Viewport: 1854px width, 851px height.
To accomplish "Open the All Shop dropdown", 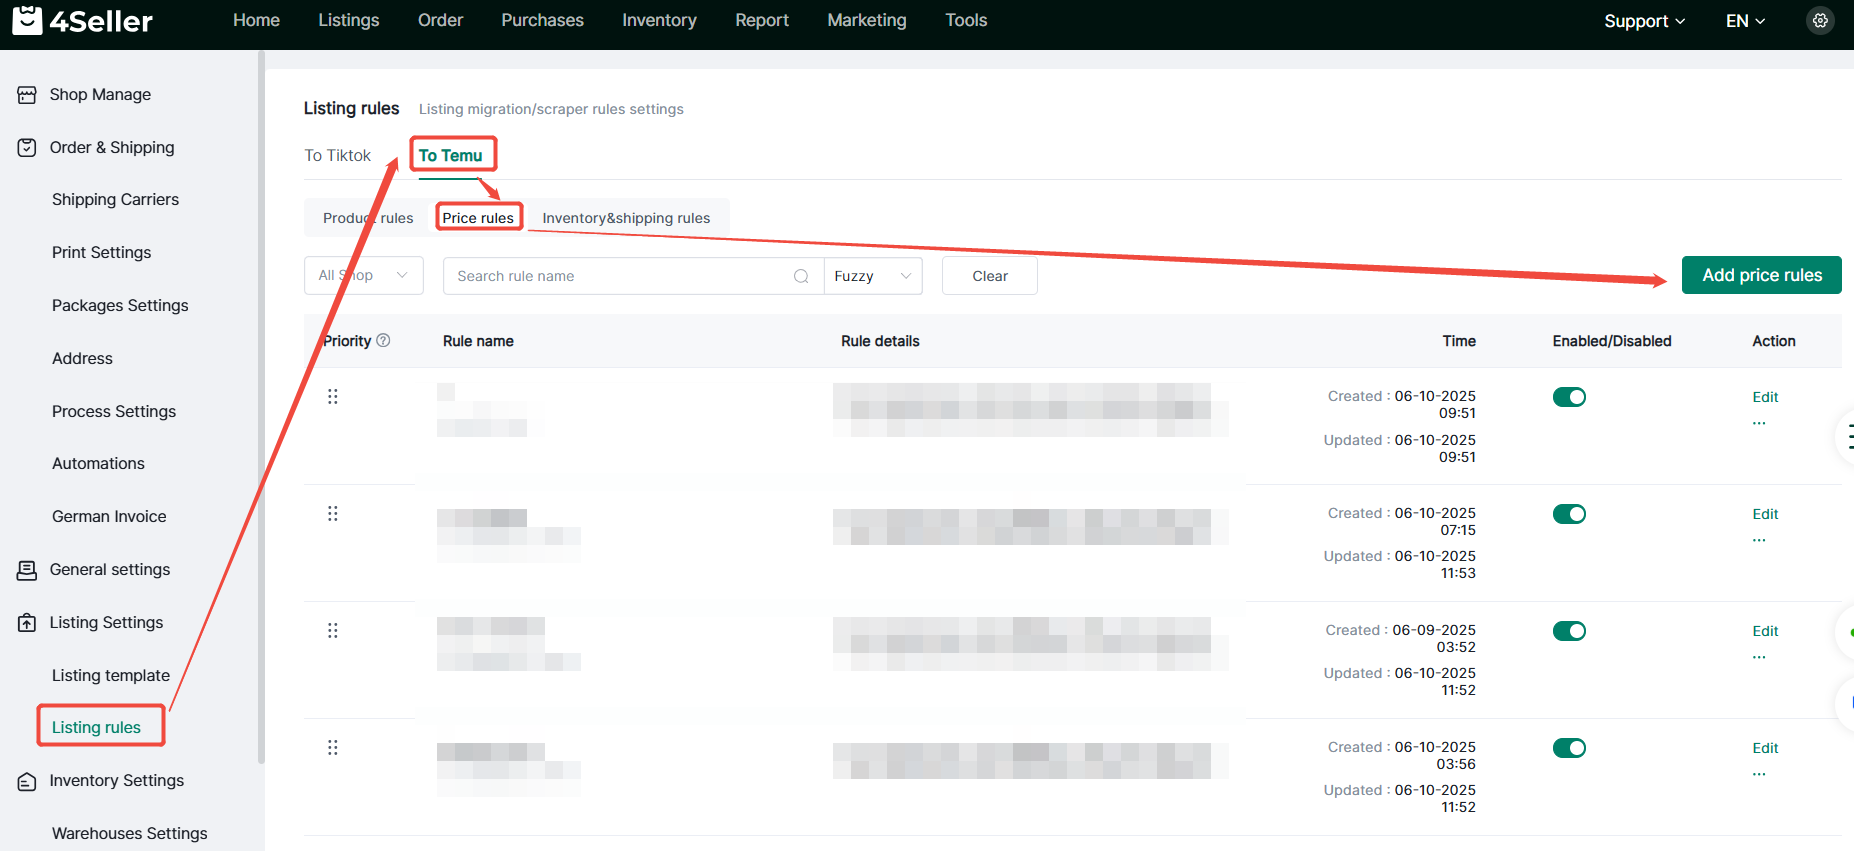I will [x=364, y=276].
